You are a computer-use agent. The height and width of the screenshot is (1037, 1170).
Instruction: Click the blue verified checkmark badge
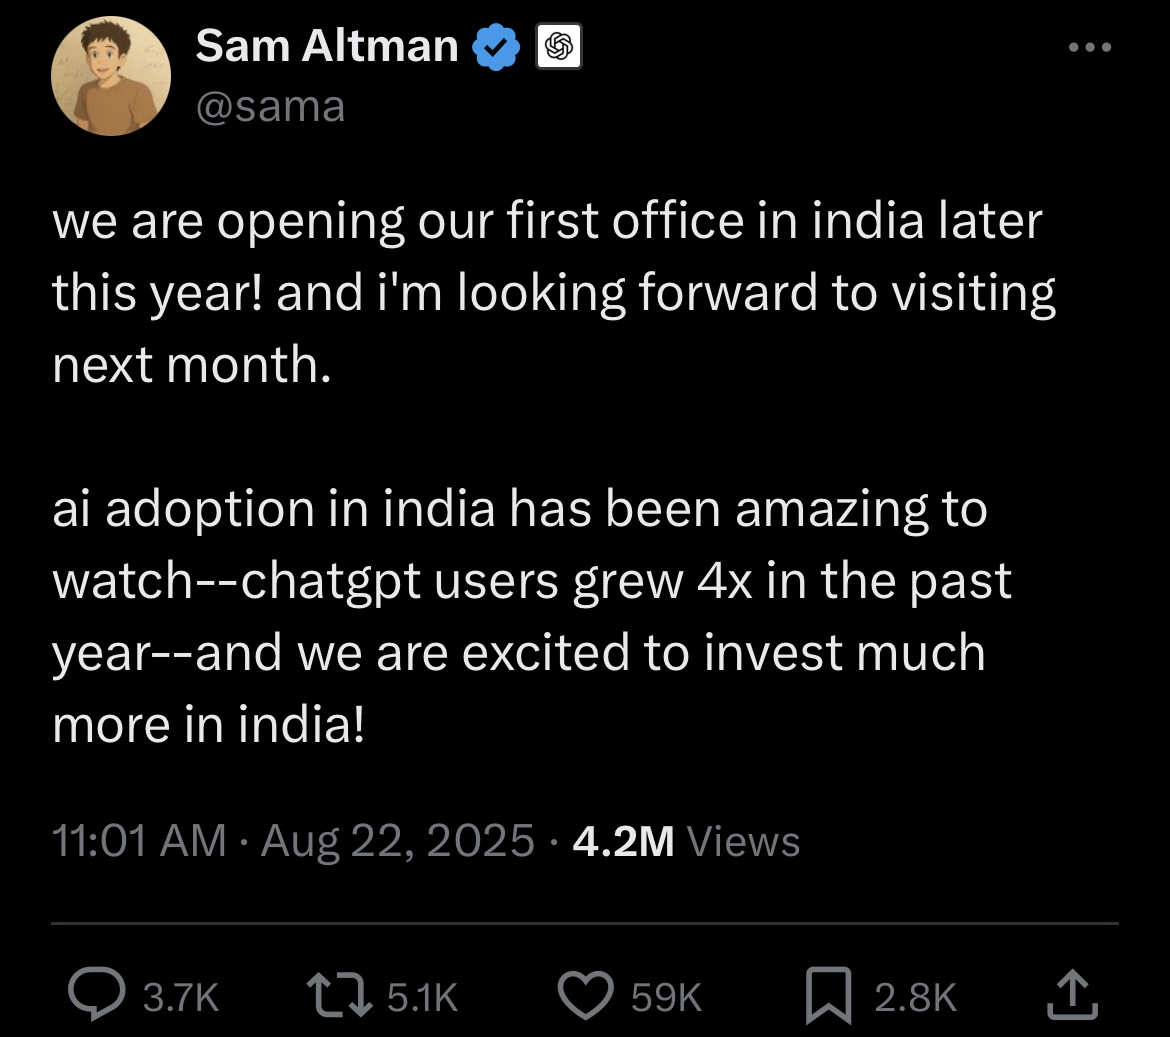click(x=495, y=47)
